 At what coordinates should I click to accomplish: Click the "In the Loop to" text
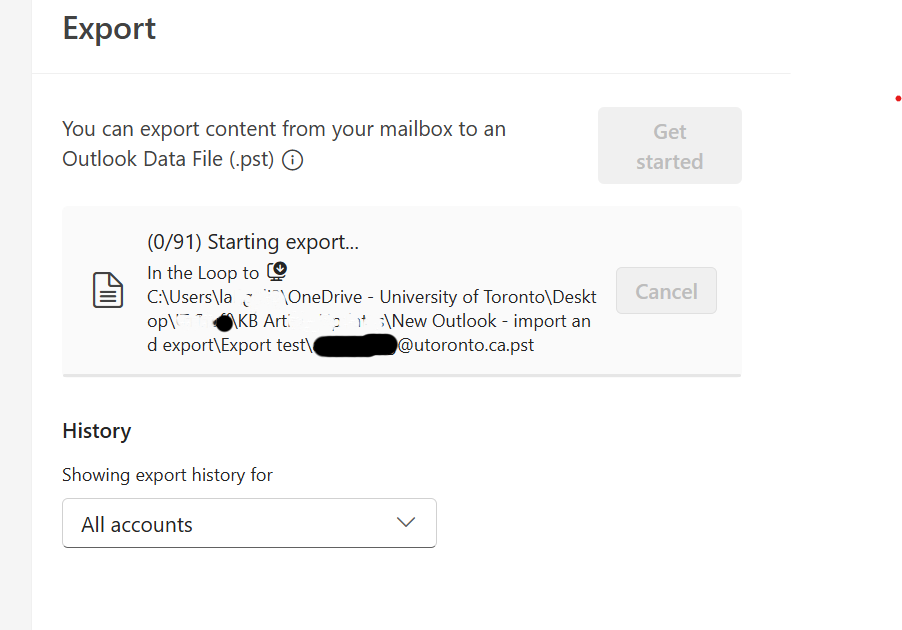[x=203, y=273]
